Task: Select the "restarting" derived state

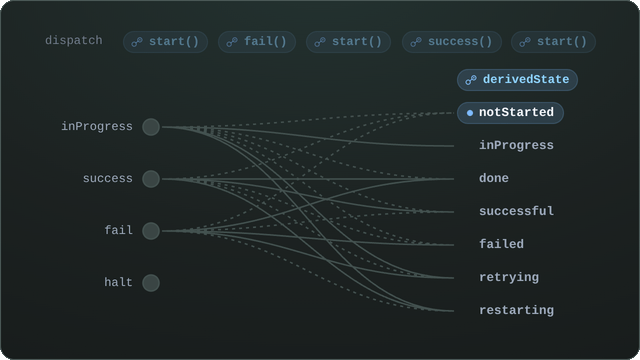Action: coord(516,310)
